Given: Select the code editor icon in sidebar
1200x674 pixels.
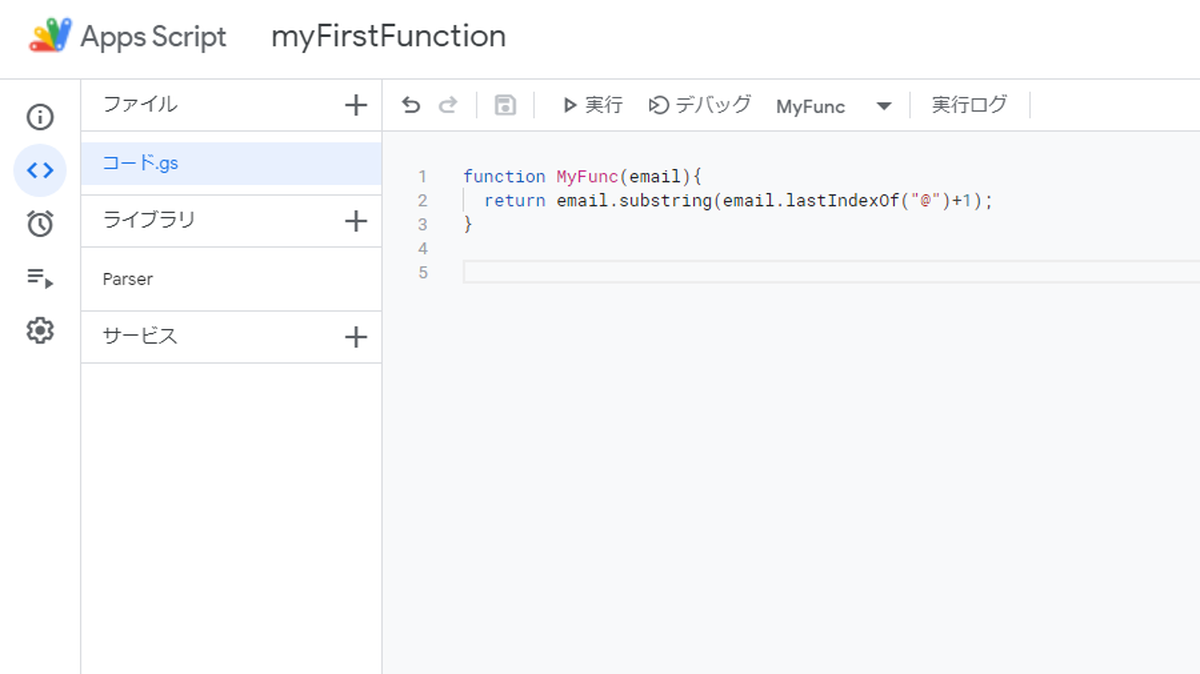Looking at the screenshot, I should [x=40, y=170].
